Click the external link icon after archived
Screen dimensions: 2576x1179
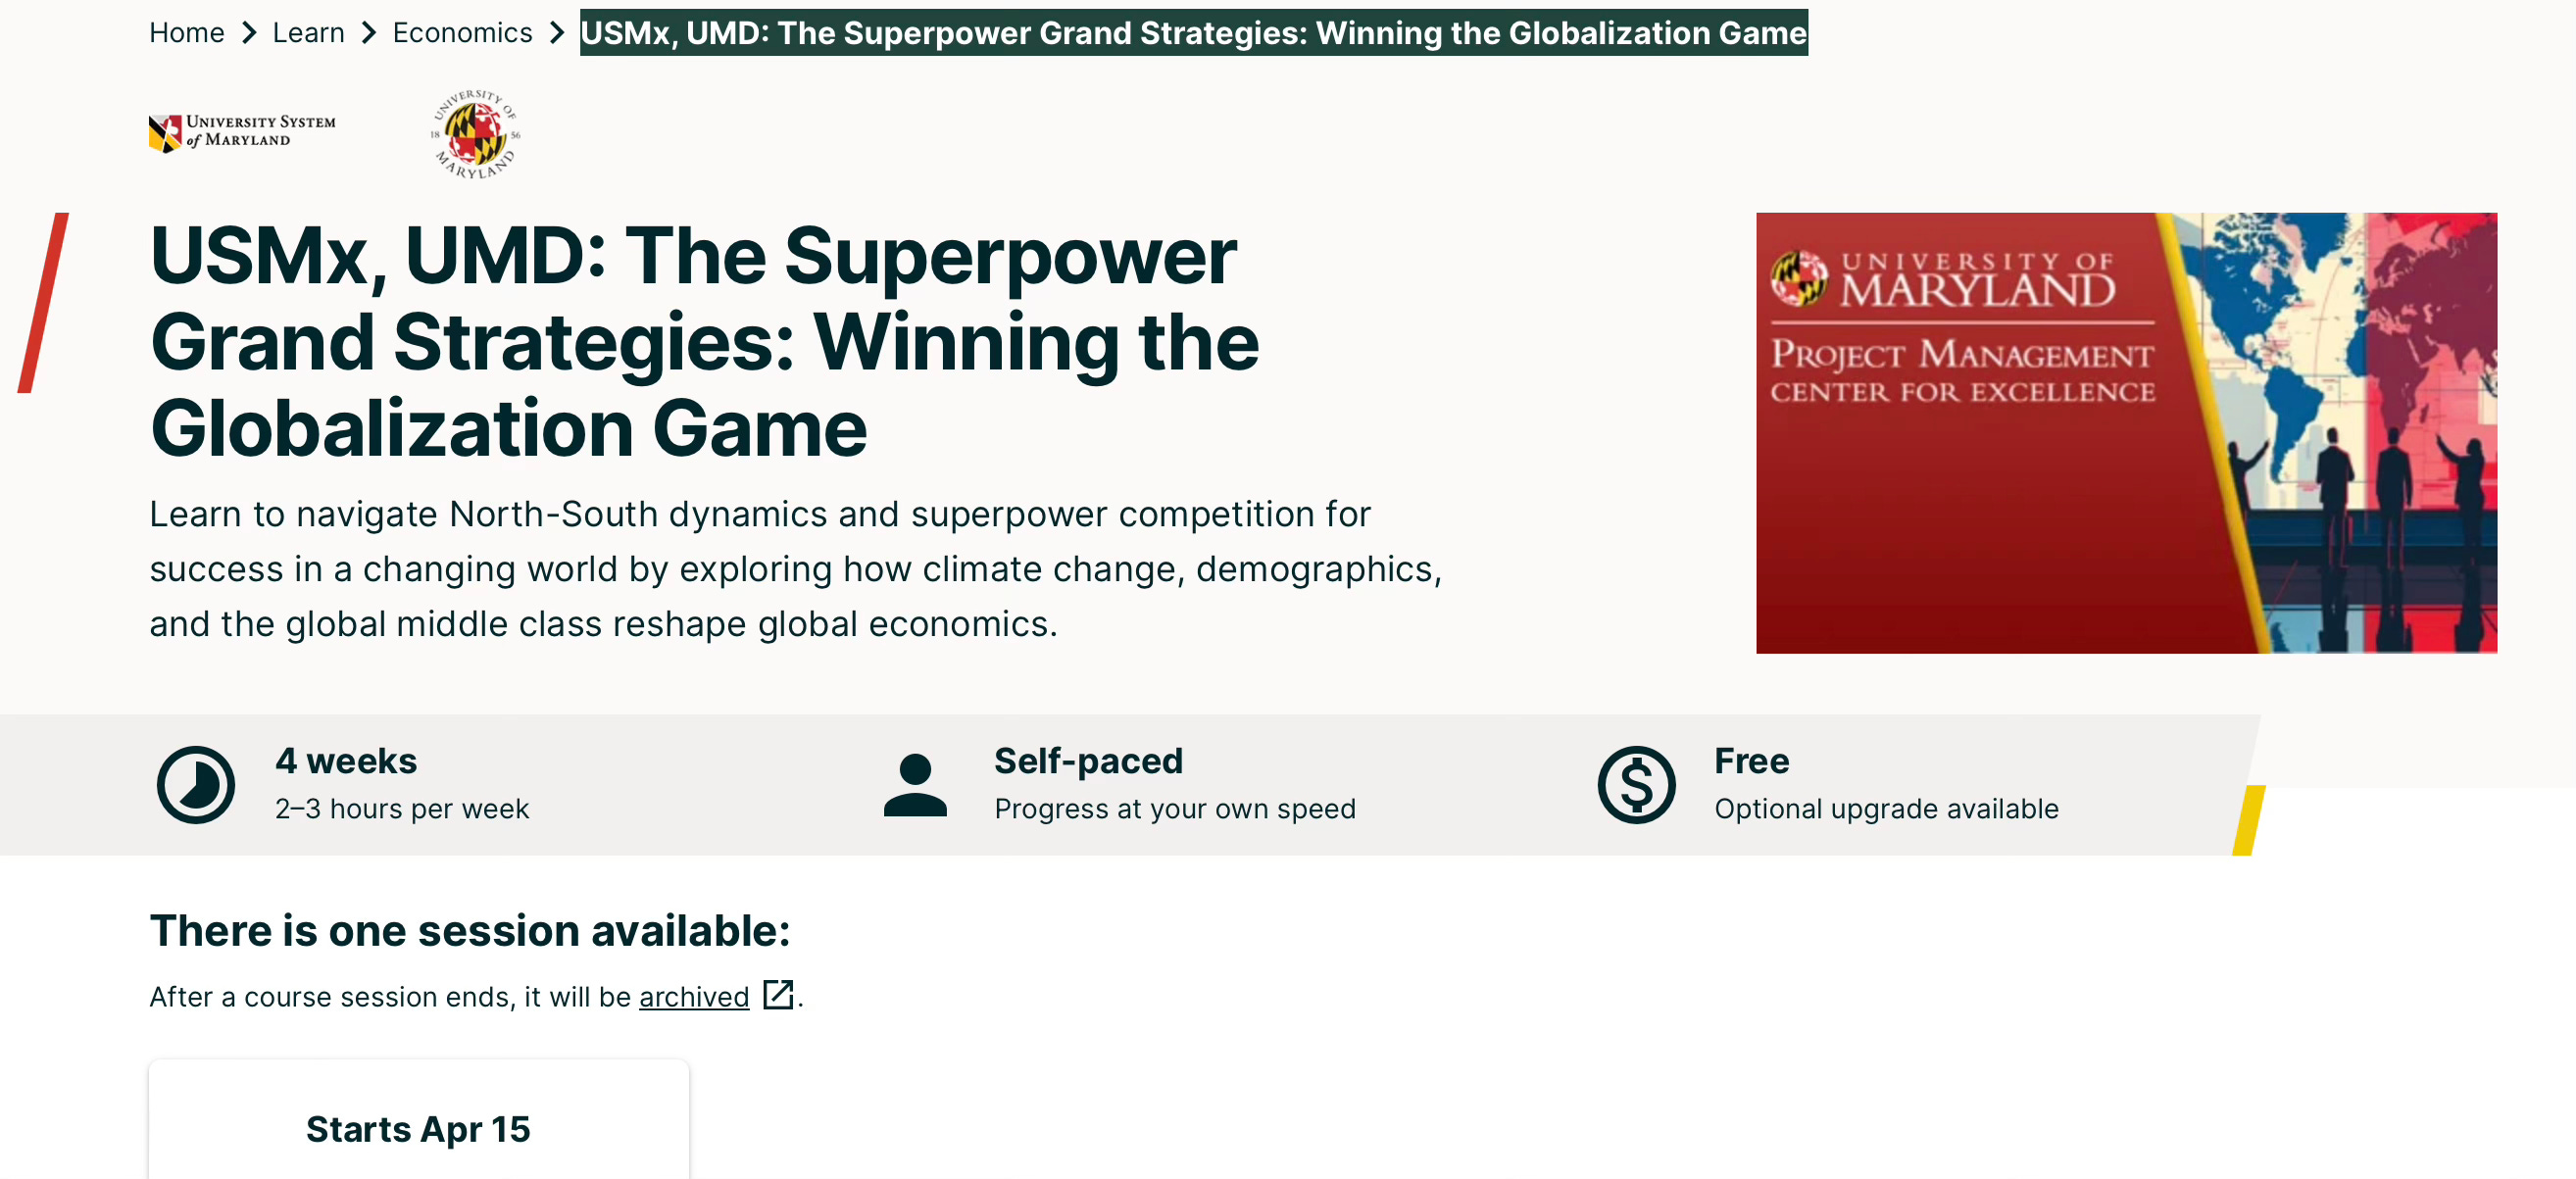(778, 995)
